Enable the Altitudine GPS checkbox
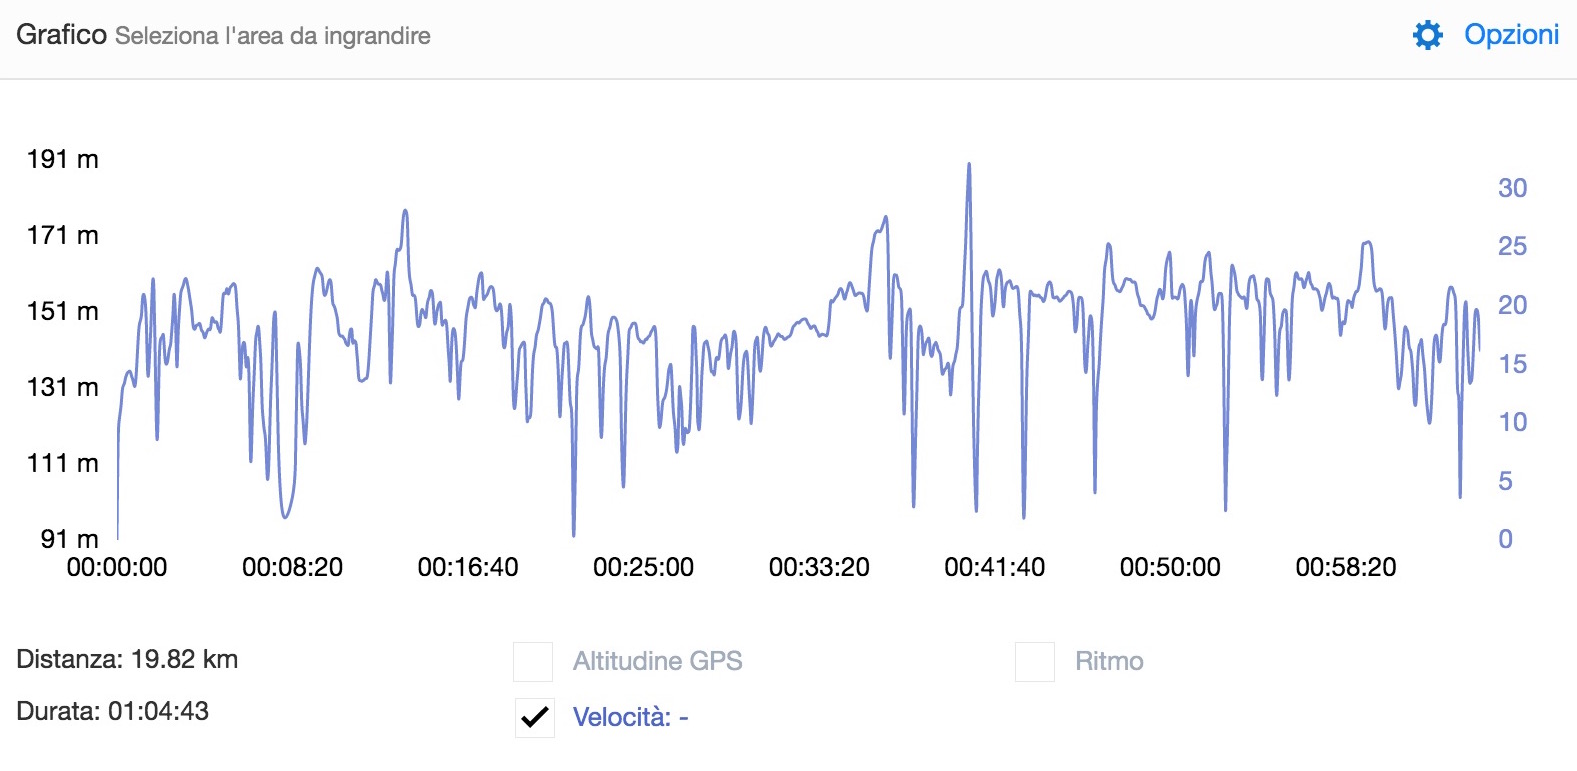The height and width of the screenshot is (771, 1577). click(533, 662)
